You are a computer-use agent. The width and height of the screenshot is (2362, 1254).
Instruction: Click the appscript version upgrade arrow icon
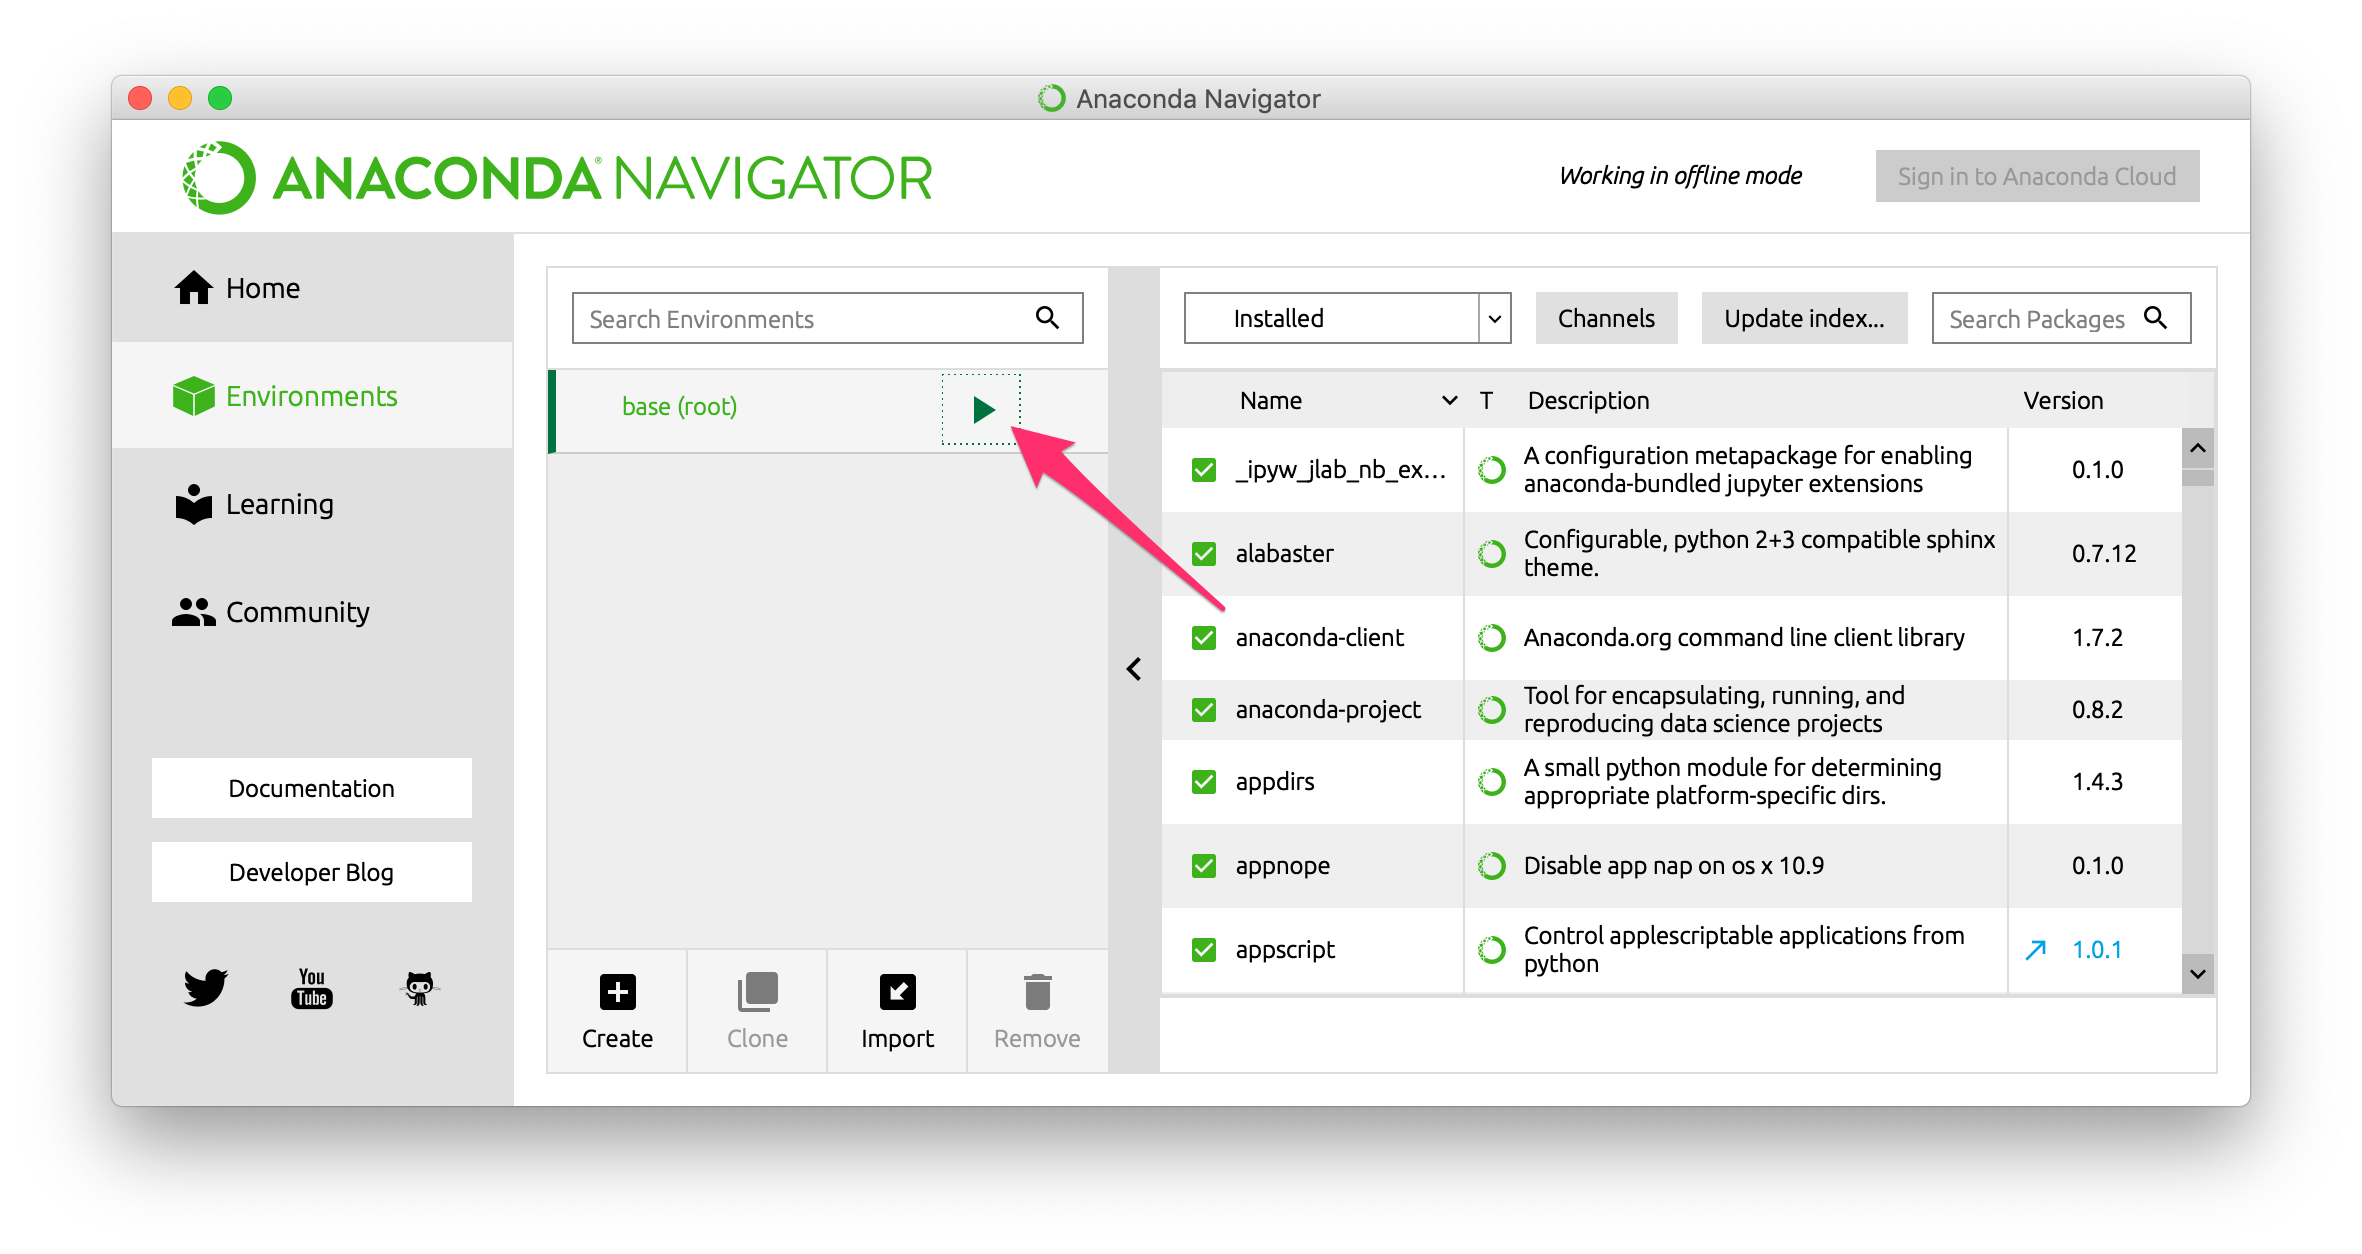pos(2035,950)
